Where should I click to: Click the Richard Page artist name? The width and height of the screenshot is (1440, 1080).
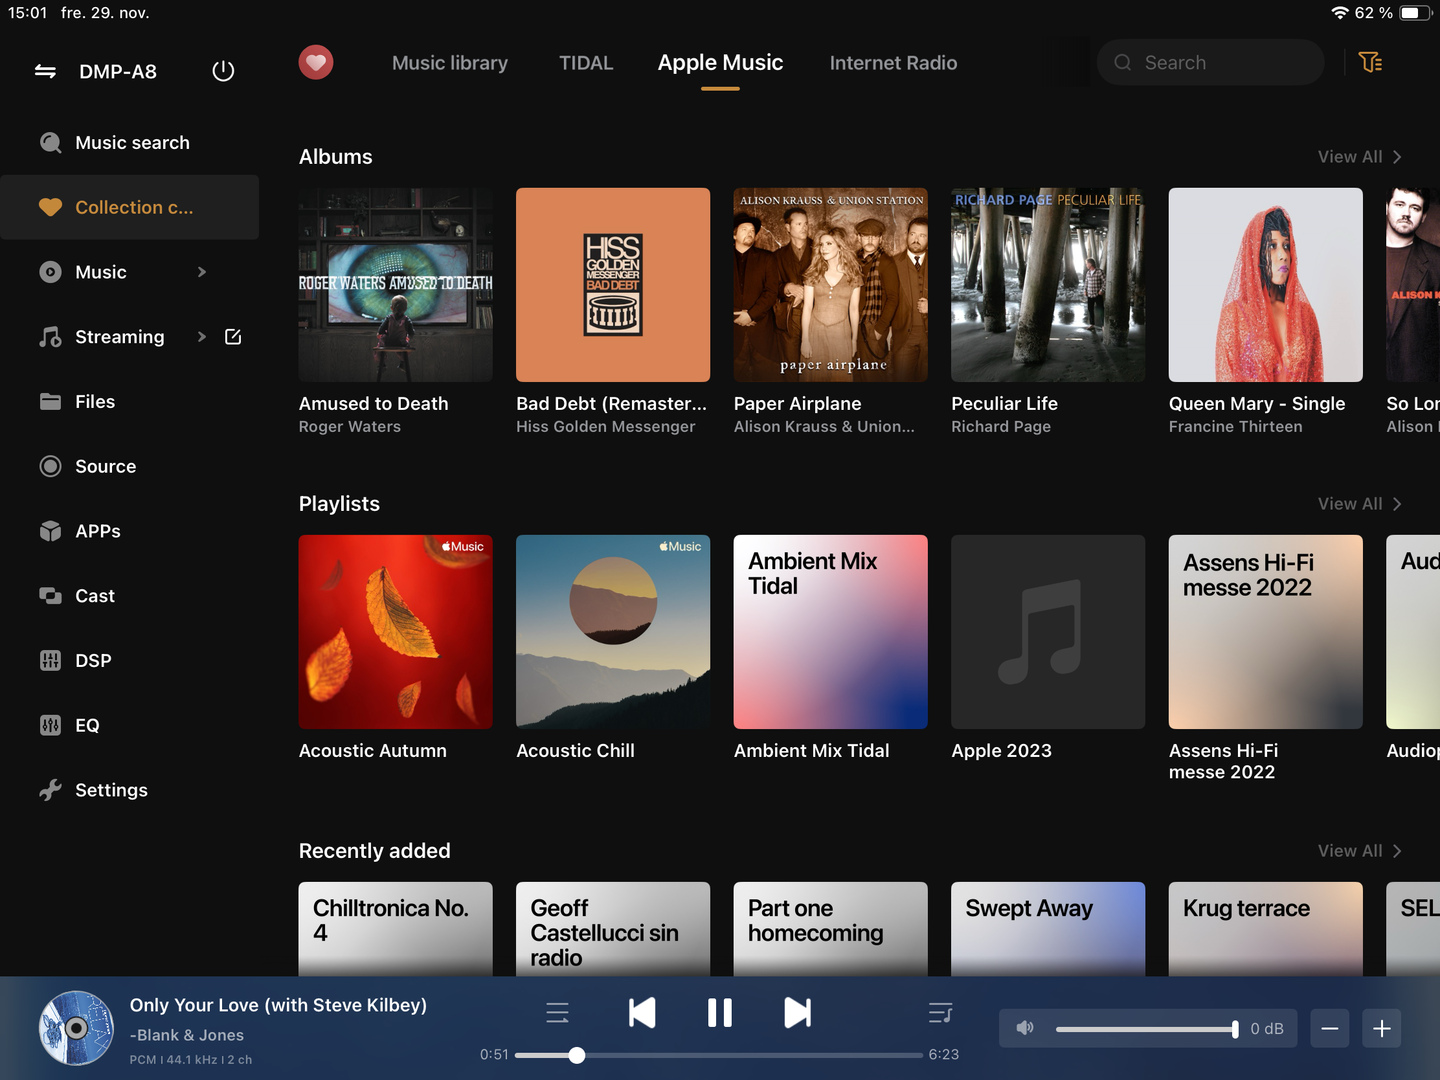[1001, 427]
